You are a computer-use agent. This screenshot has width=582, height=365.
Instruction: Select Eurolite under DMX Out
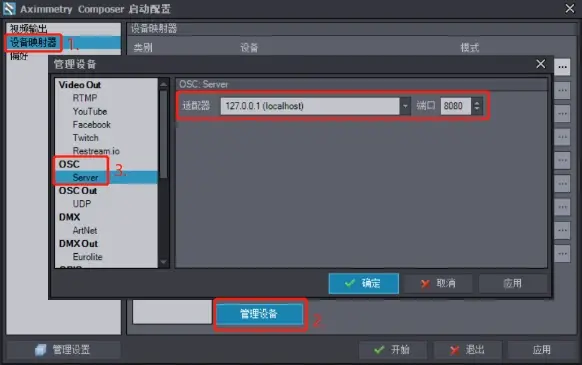click(87, 257)
